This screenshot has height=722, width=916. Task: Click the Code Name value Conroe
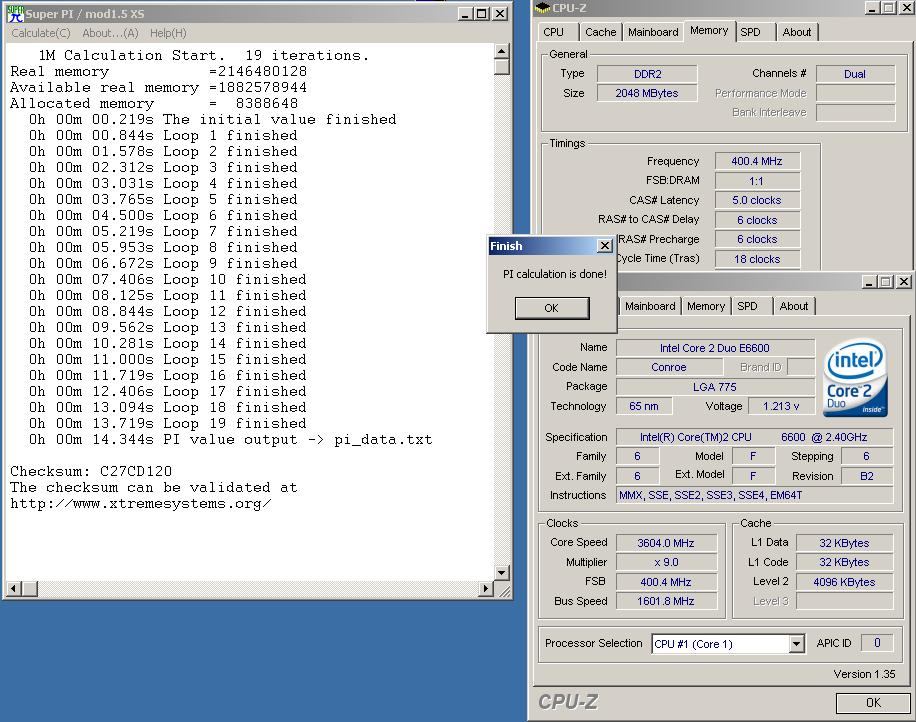click(669, 367)
